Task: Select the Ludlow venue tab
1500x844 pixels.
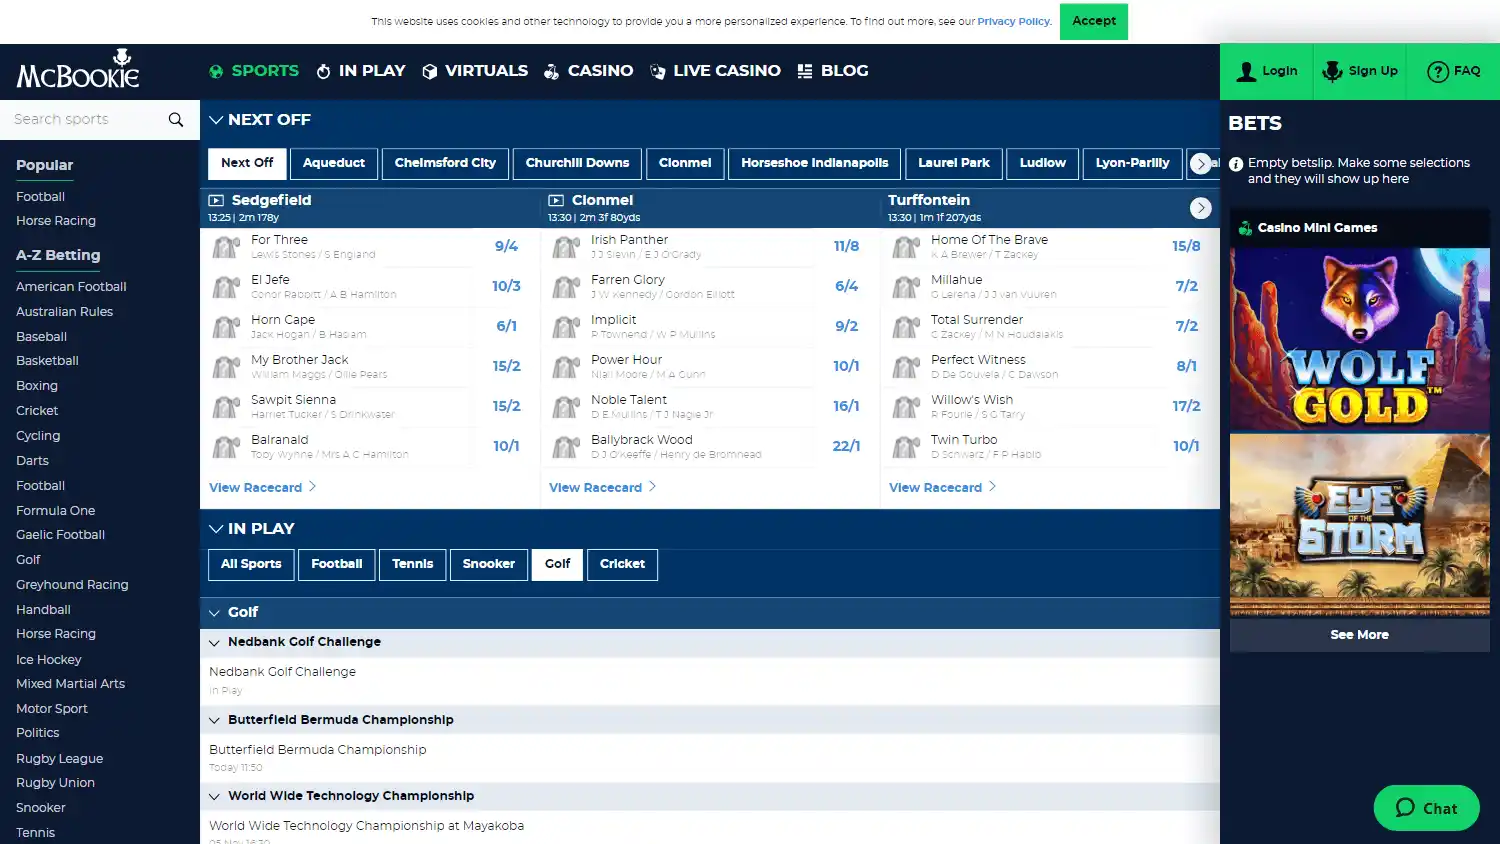Action: pyautogui.click(x=1042, y=163)
